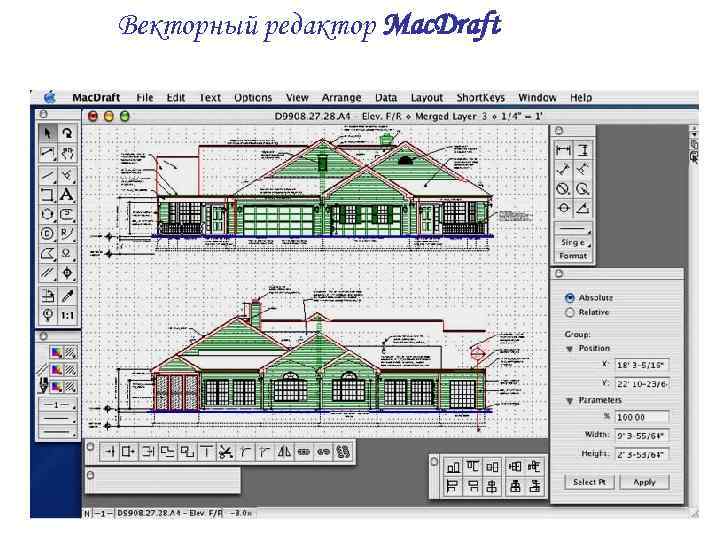720x540 pixels.
Task: Open the Edit menu
Action: pyautogui.click(x=176, y=98)
